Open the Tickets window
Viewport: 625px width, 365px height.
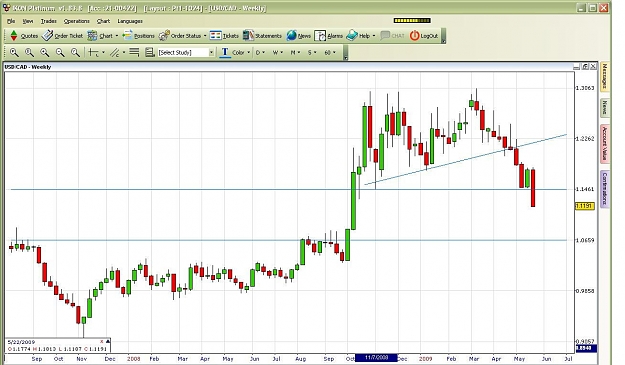[224, 36]
